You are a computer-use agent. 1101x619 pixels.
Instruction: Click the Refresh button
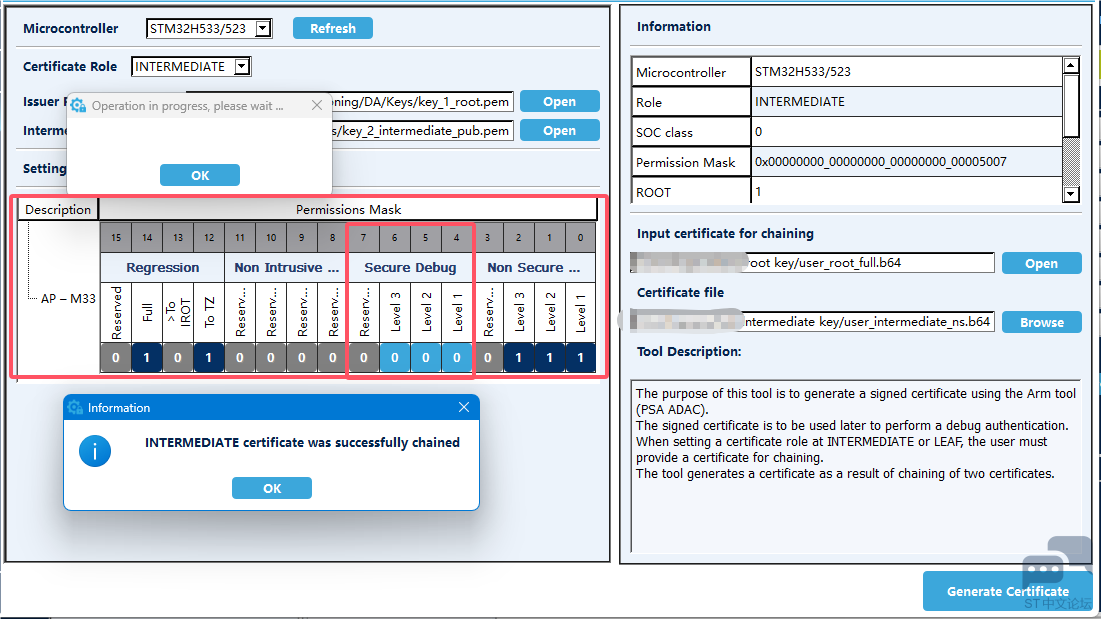[333, 29]
